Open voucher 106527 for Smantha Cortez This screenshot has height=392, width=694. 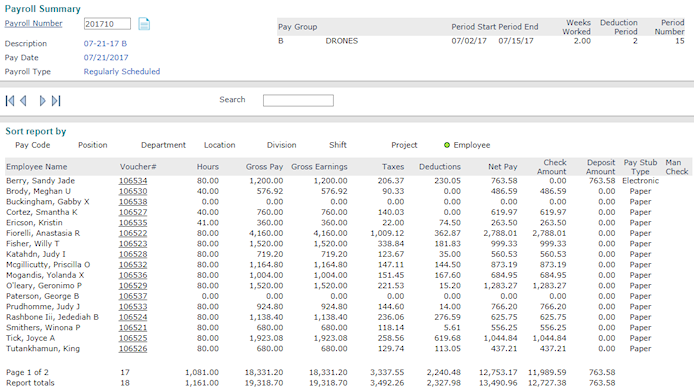[x=133, y=212]
